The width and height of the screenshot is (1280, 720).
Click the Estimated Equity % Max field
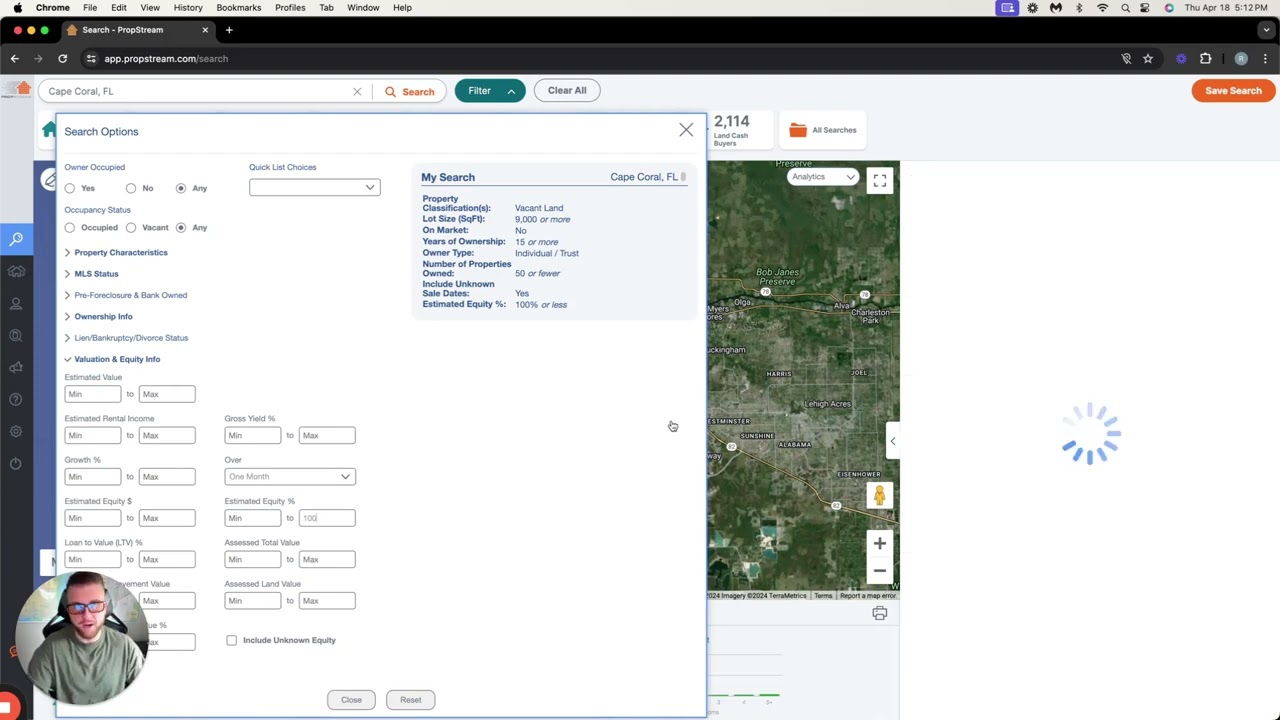point(327,518)
